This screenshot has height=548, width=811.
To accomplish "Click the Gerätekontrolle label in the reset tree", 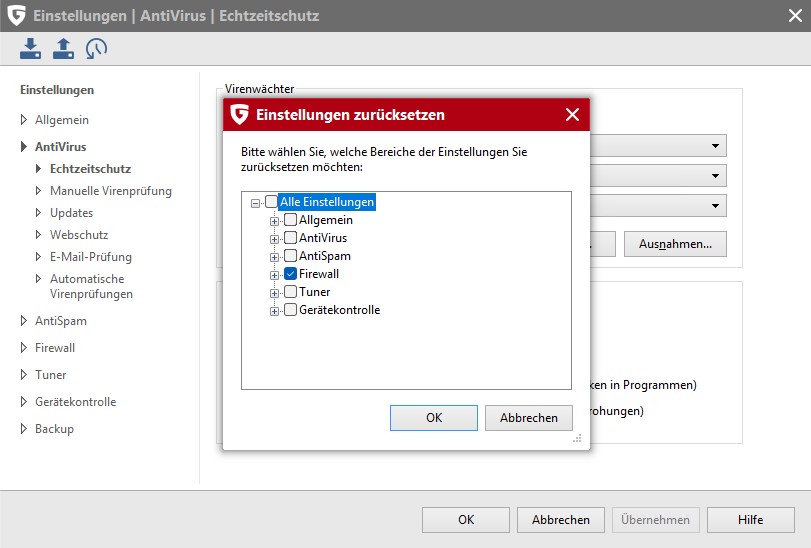I will pyautogui.click(x=339, y=310).
